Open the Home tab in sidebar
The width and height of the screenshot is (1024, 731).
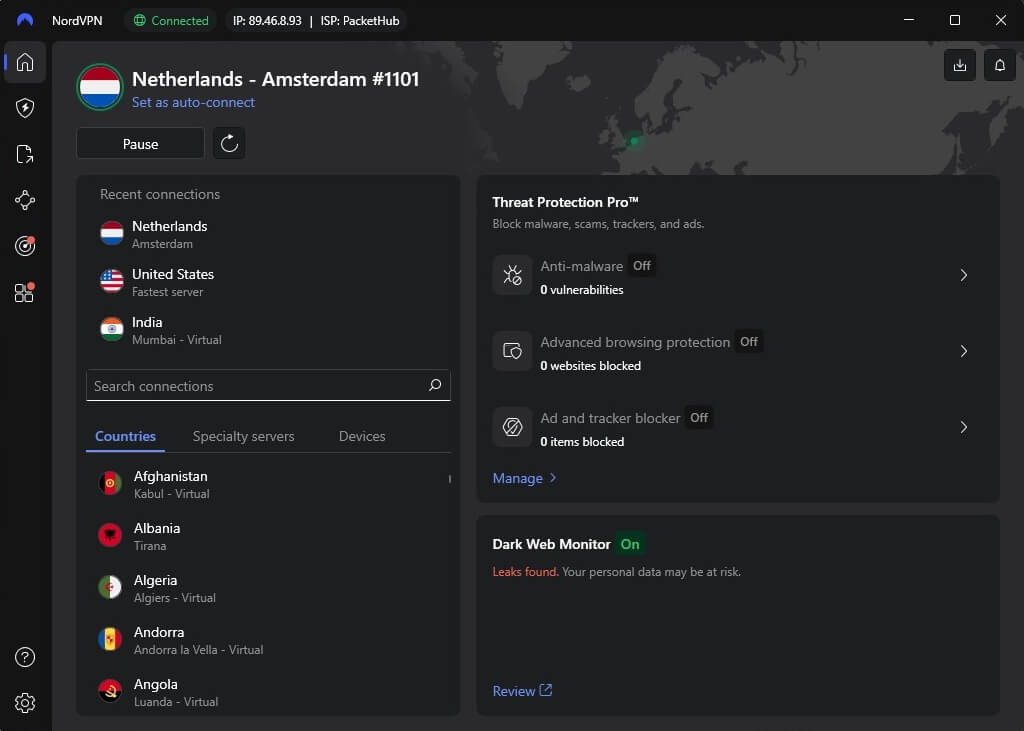click(25, 62)
